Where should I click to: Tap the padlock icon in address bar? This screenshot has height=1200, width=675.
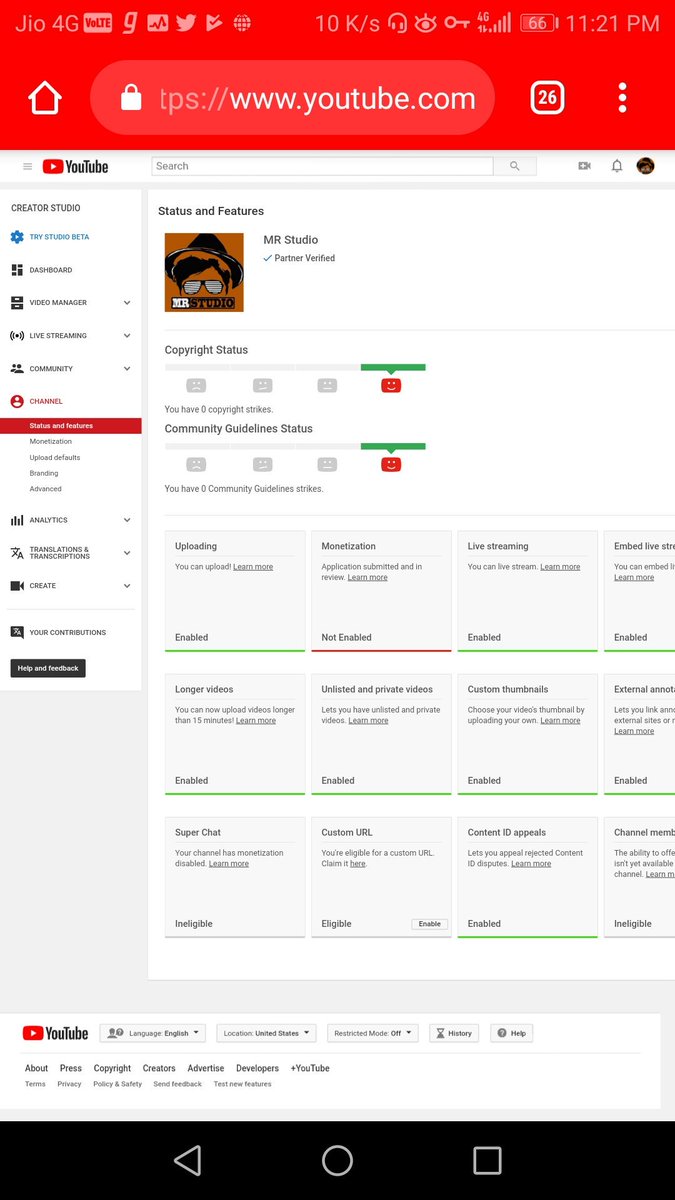click(x=131, y=98)
